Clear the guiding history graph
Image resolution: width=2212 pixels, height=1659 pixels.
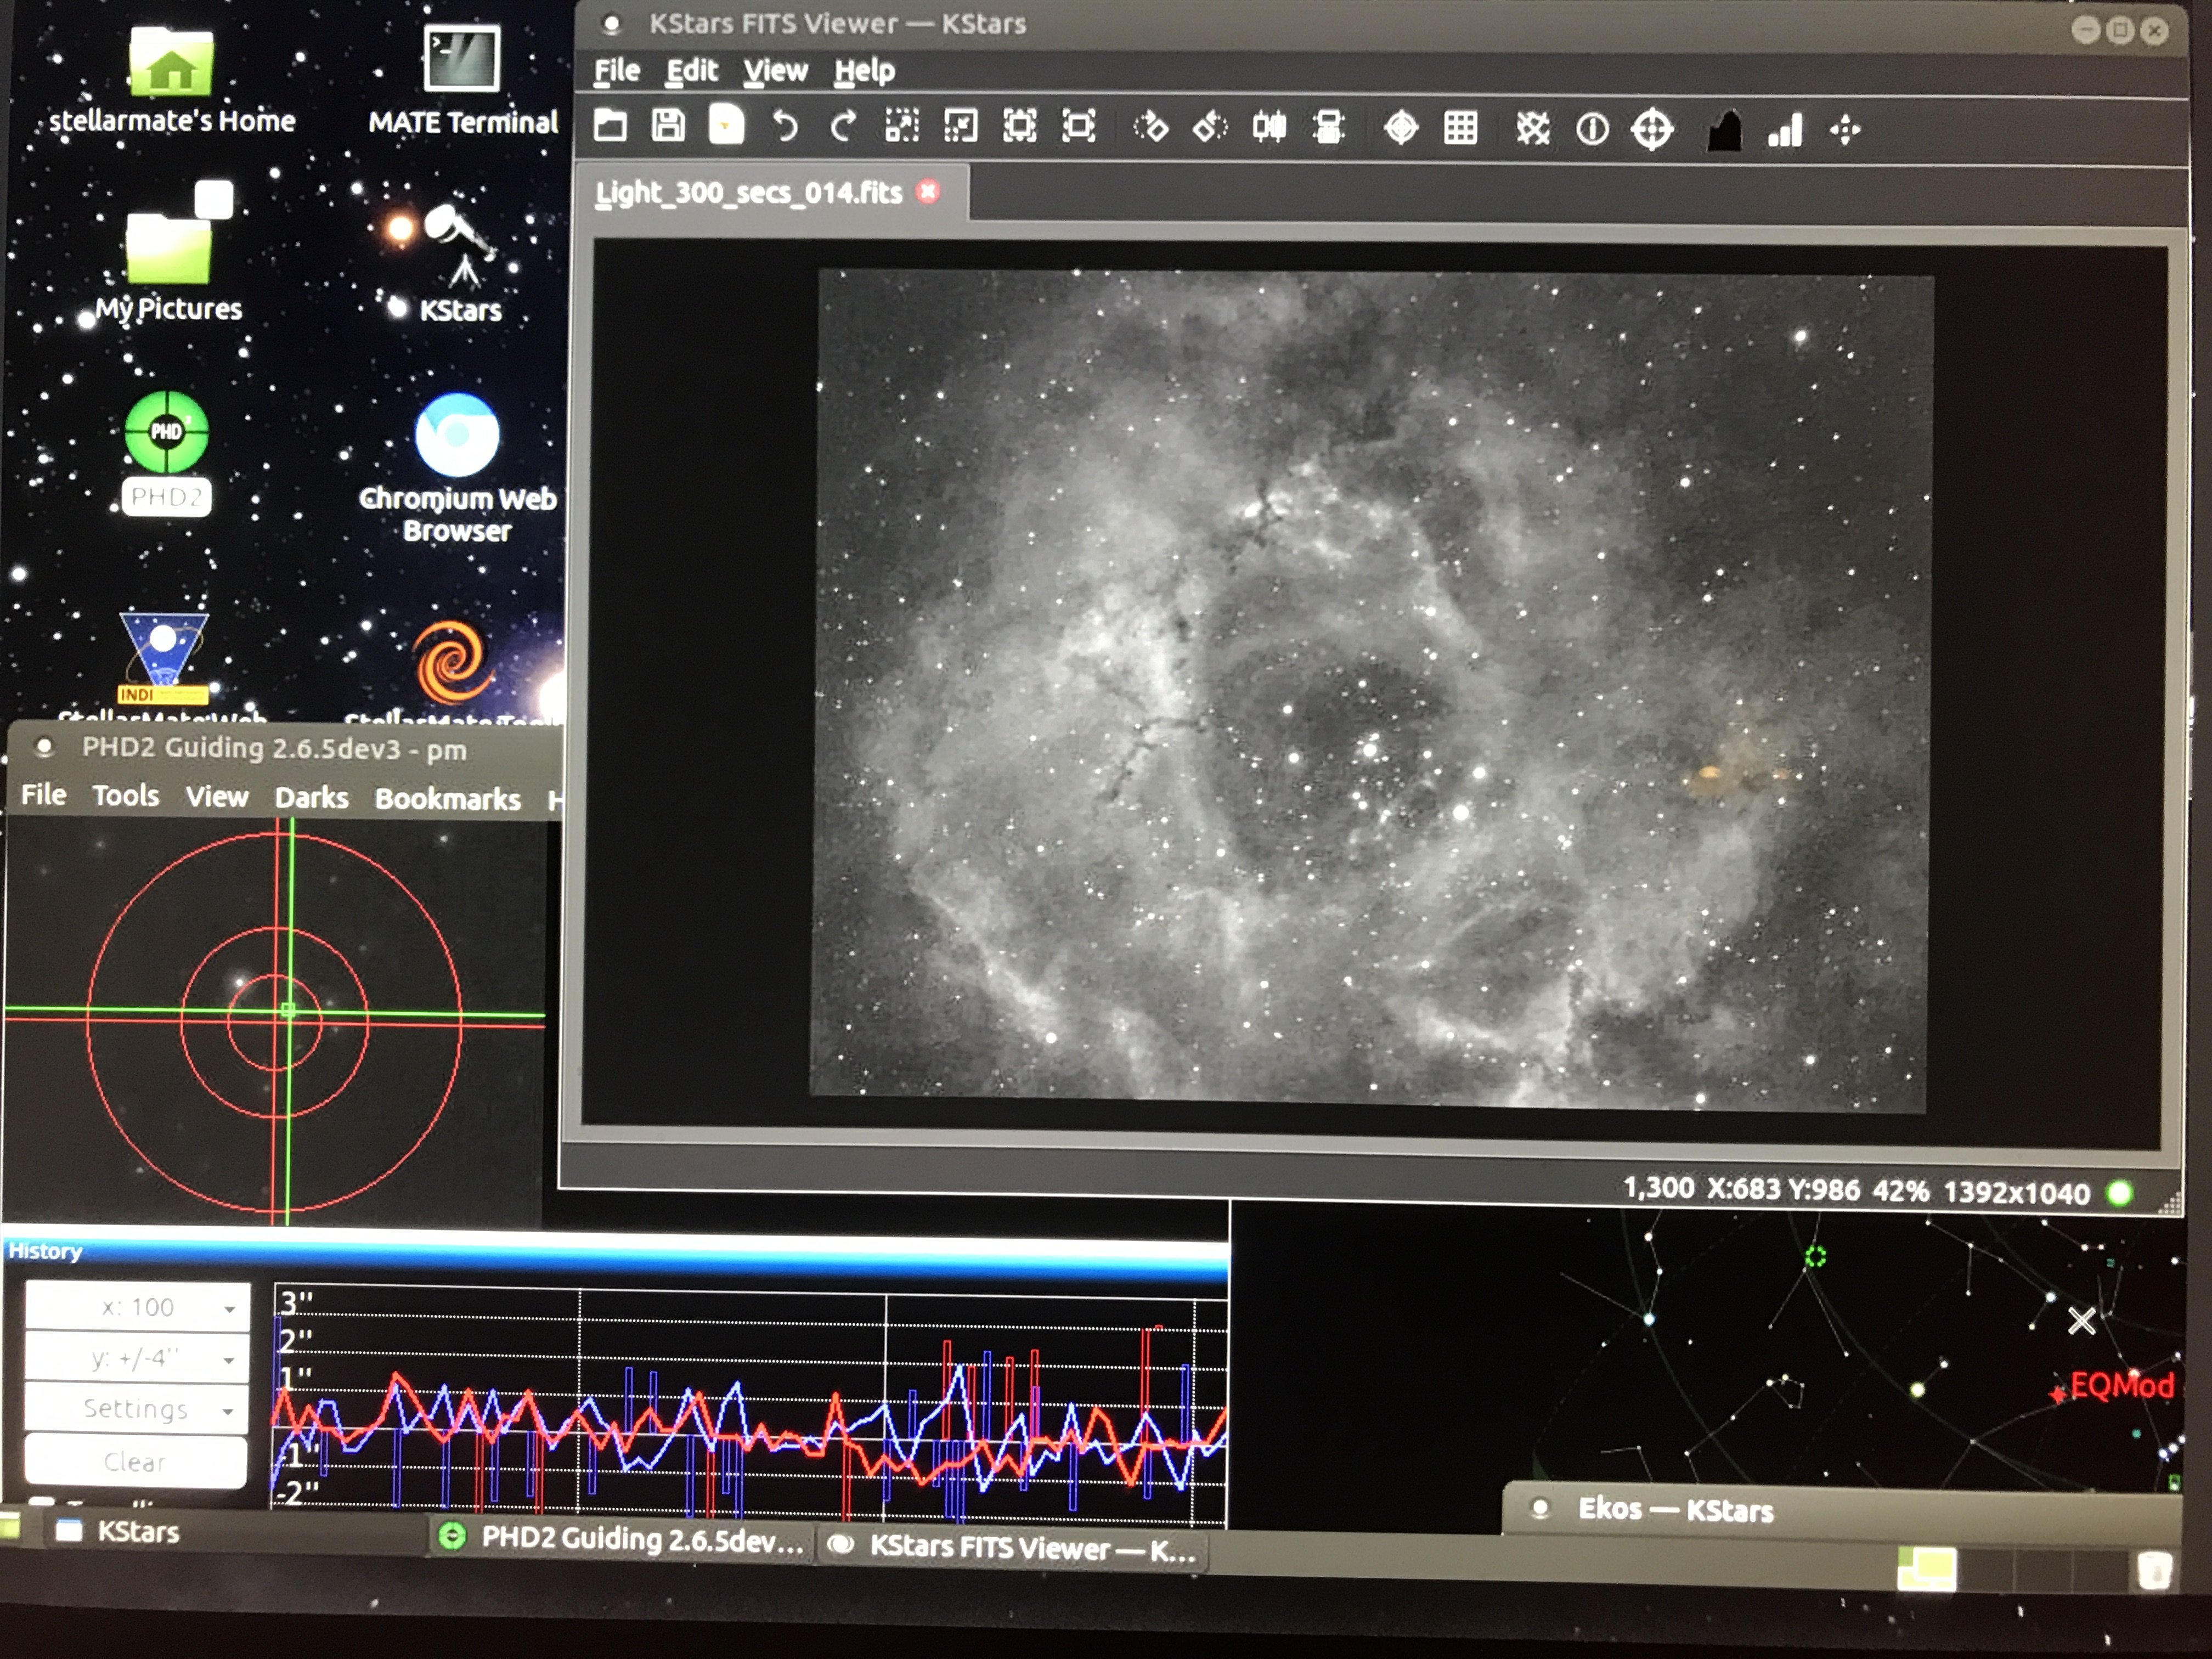[x=135, y=1462]
